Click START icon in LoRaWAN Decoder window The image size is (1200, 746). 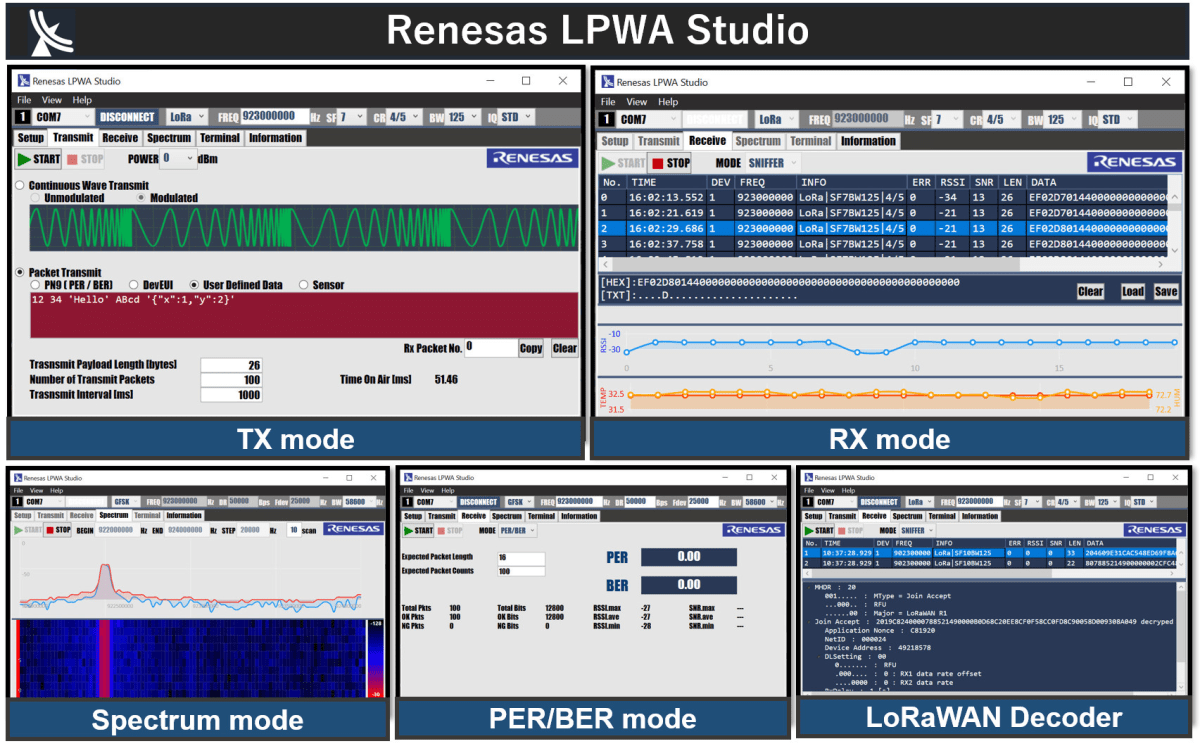(x=809, y=530)
